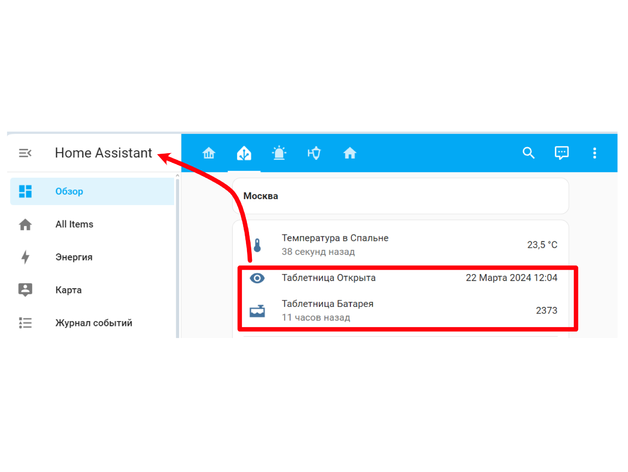
Task: Open All Items in the sidebar
Action: 74,225
